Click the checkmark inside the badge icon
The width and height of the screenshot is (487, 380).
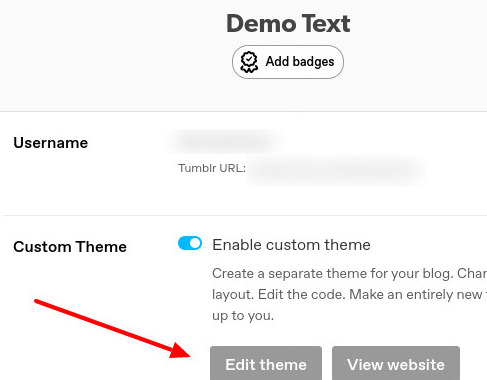pyautogui.click(x=249, y=59)
